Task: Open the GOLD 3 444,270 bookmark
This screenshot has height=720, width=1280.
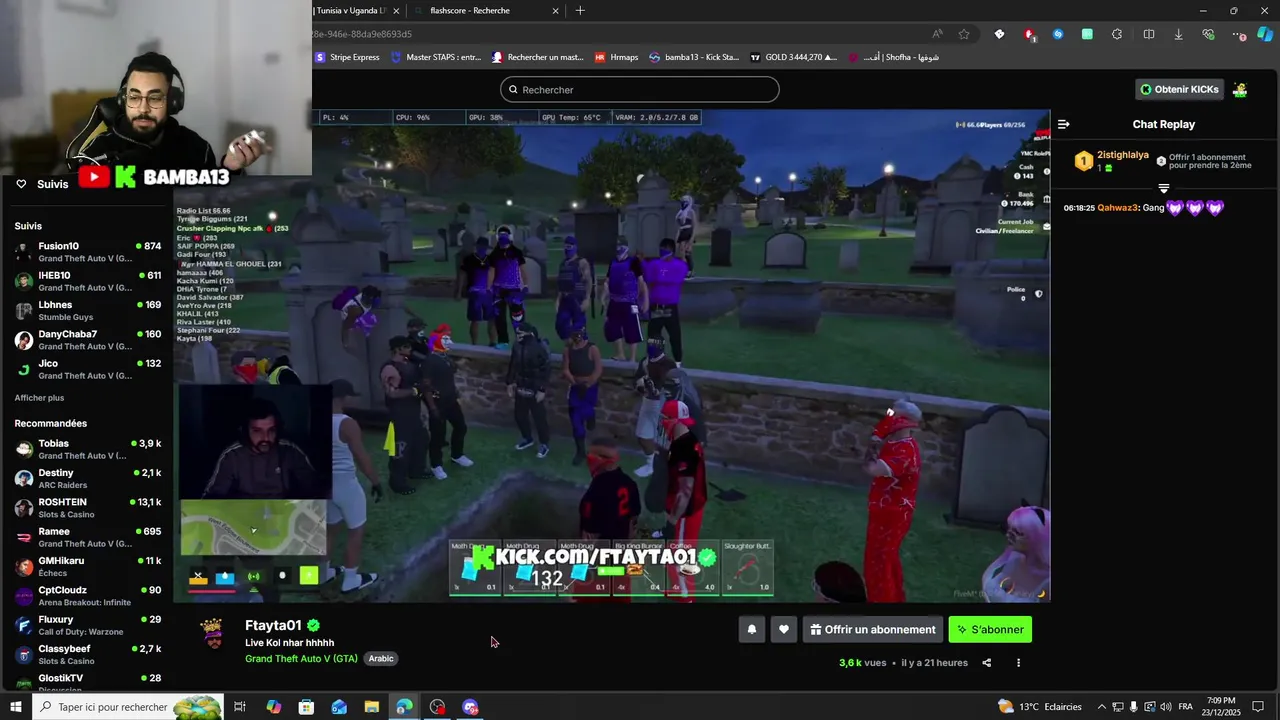Action: click(x=794, y=57)
